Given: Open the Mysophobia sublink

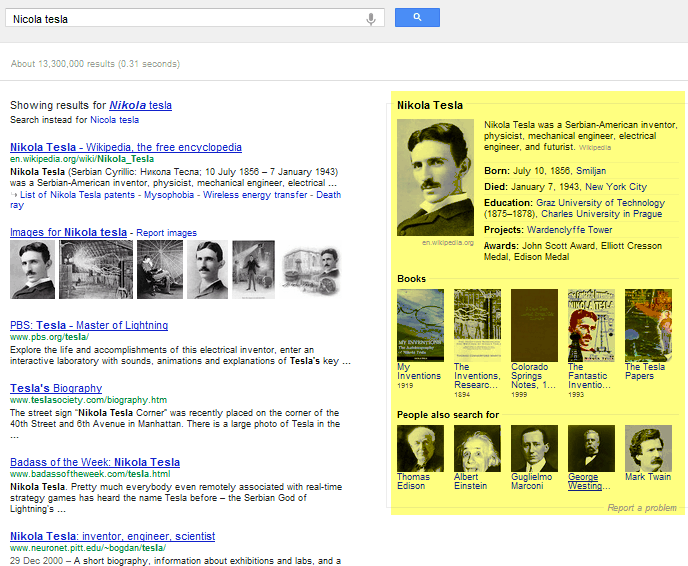Looking at the screenshot, I should (x=169, y=195).
